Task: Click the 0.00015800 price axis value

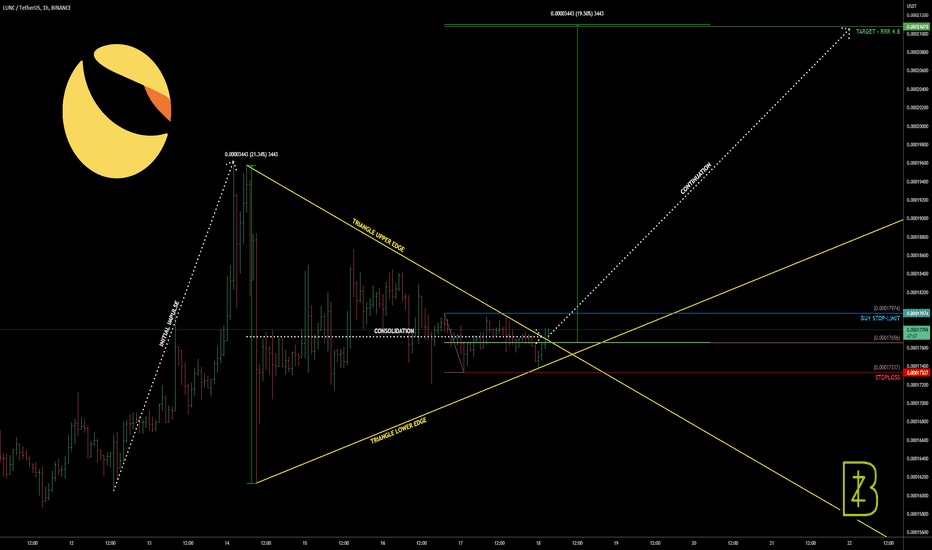Action: [x=918, y=514]
